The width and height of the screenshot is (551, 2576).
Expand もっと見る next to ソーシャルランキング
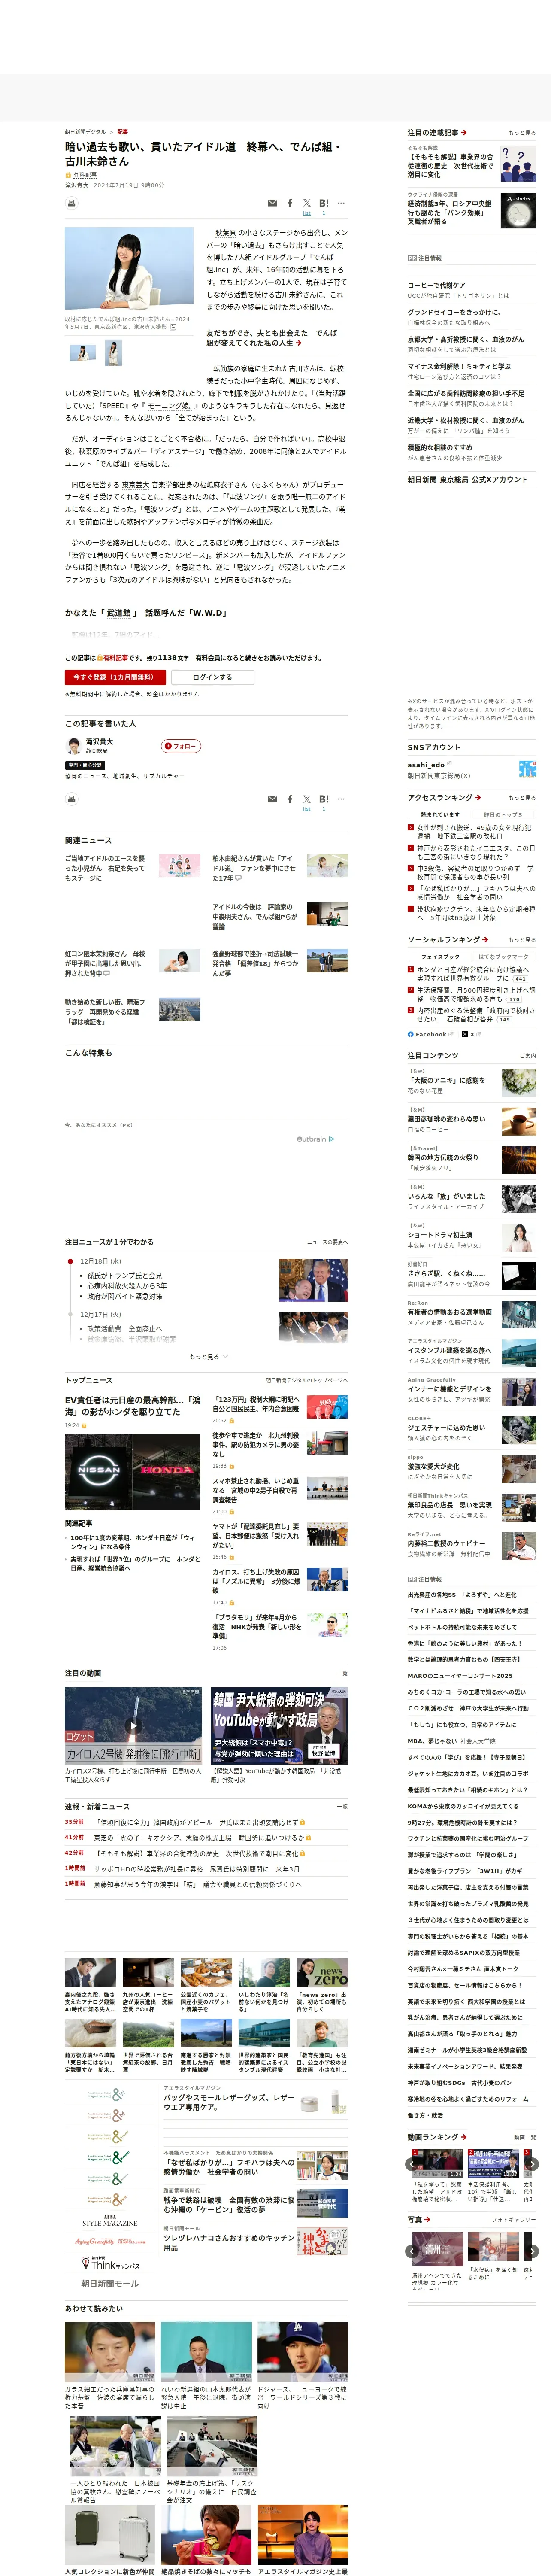(x=521, y=940)
